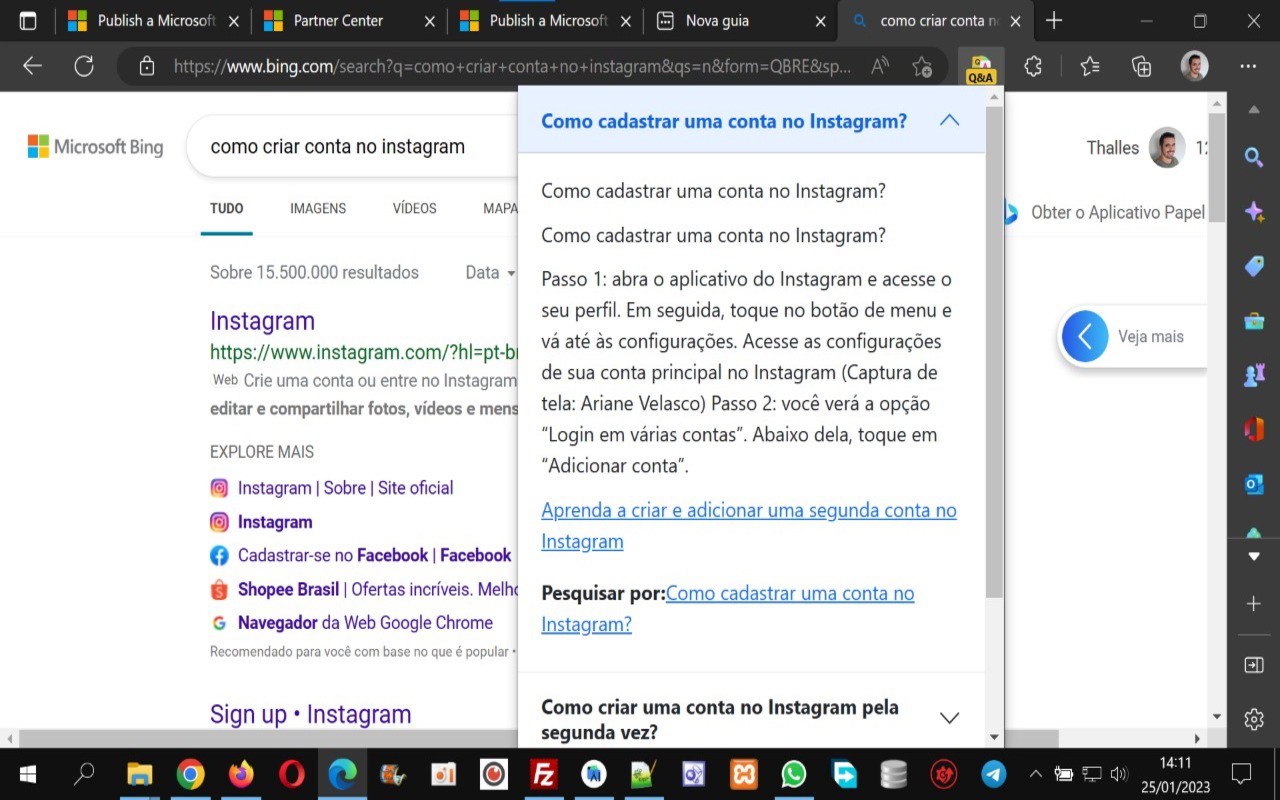Collapse the 'Como cadastrar uma conta' section

[x=949, y=121]
